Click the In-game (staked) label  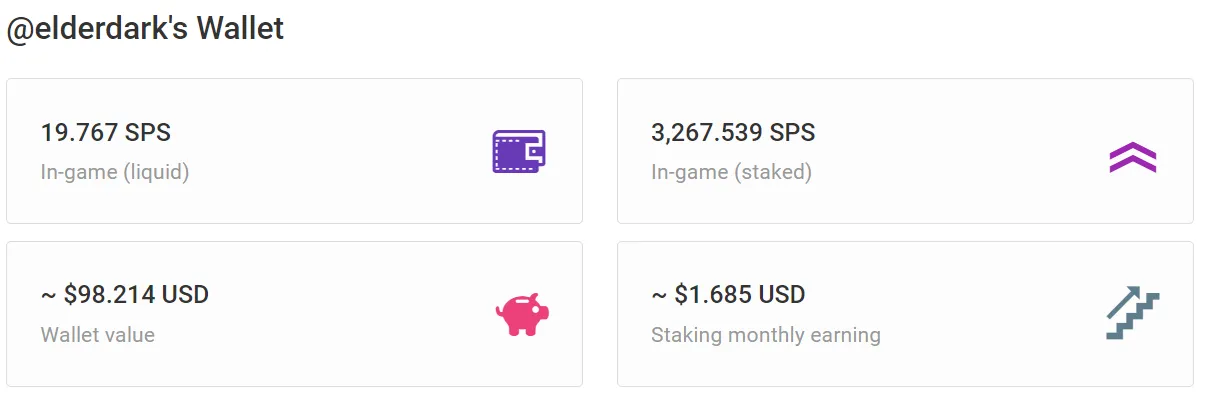click(x=731, y=172)
